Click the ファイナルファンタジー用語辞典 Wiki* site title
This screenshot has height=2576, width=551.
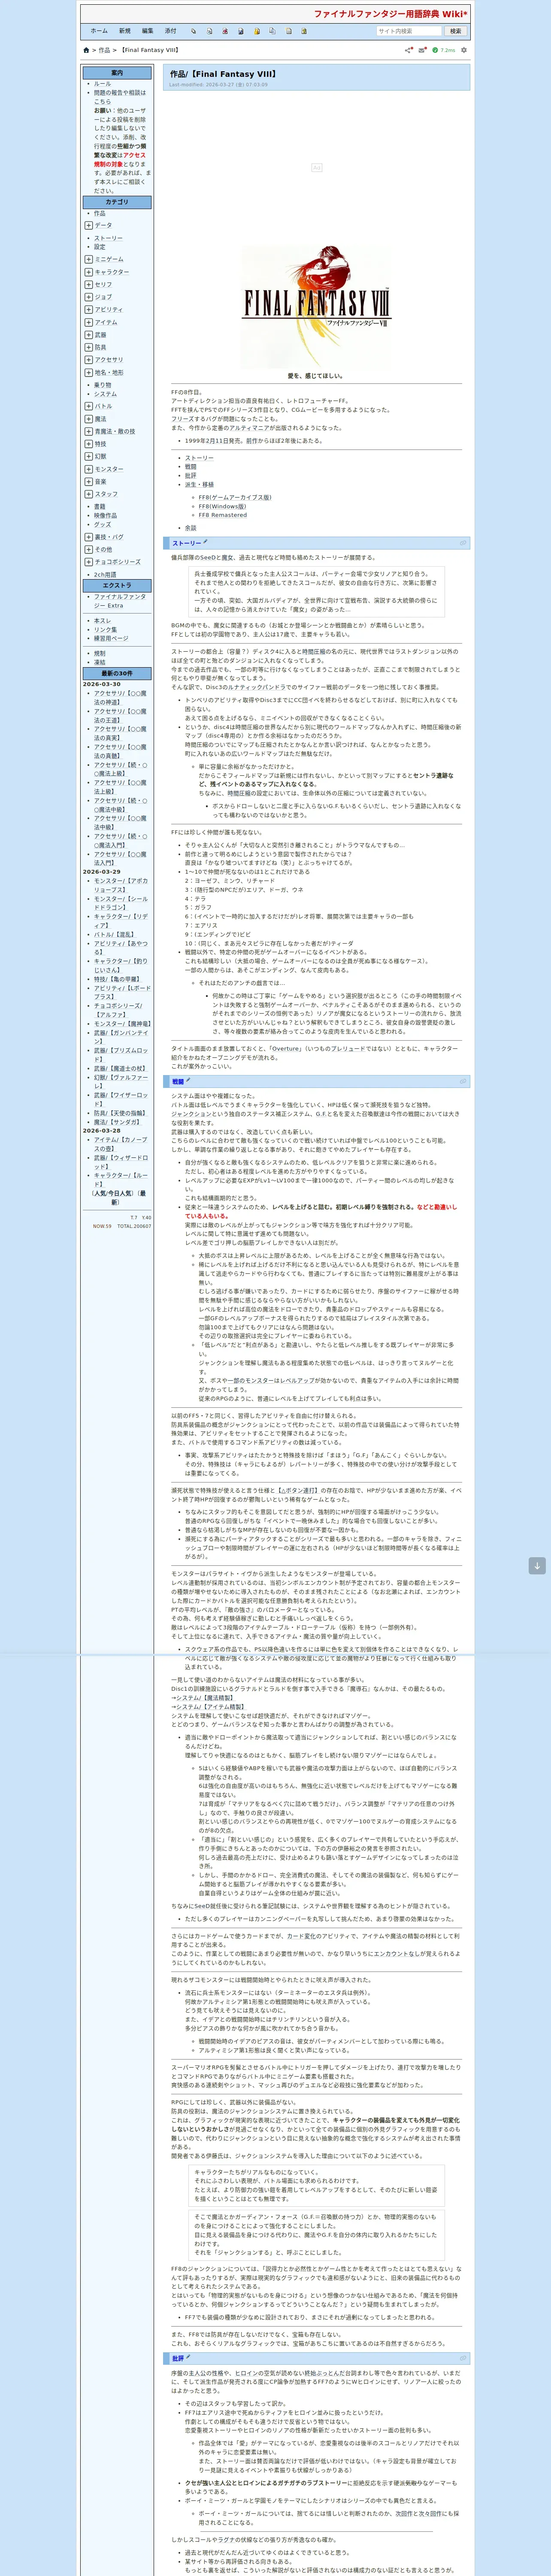pos(390,14)
